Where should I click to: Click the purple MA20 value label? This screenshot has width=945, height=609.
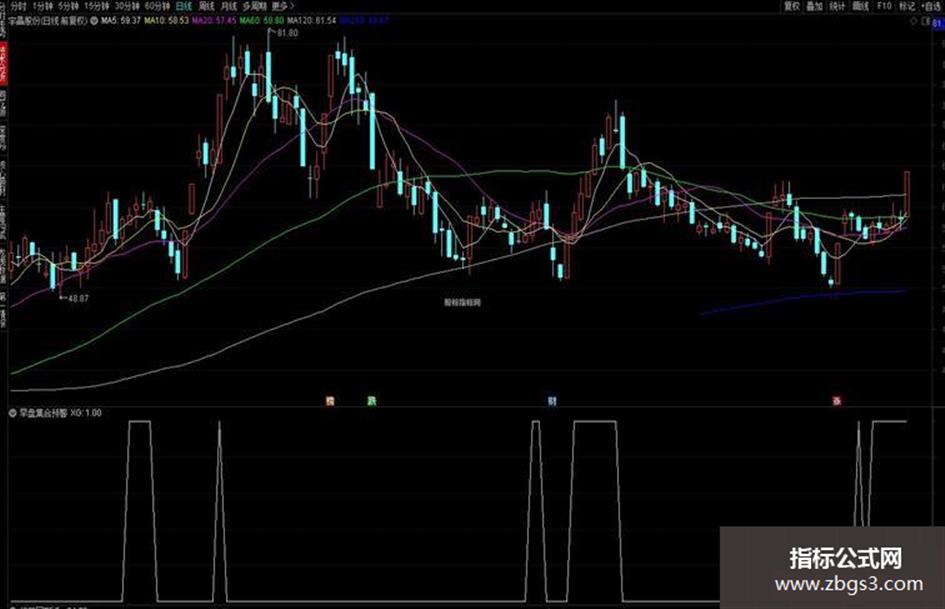pos(214,21)
